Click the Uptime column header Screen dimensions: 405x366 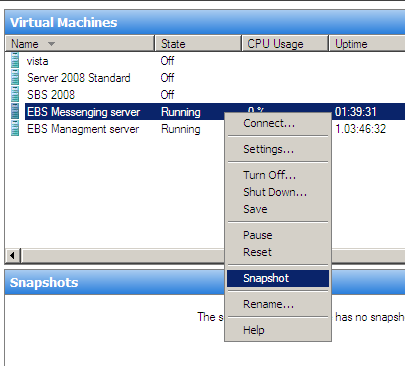367,44
